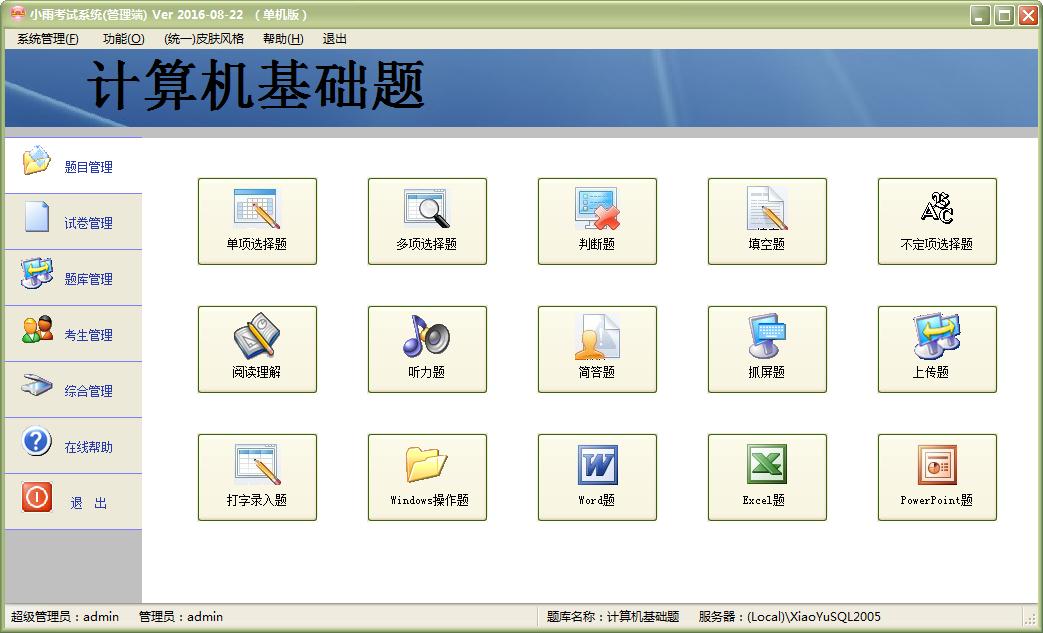
Task: Open the 打字录入题 question type
Action: click(x=257, y=477)
